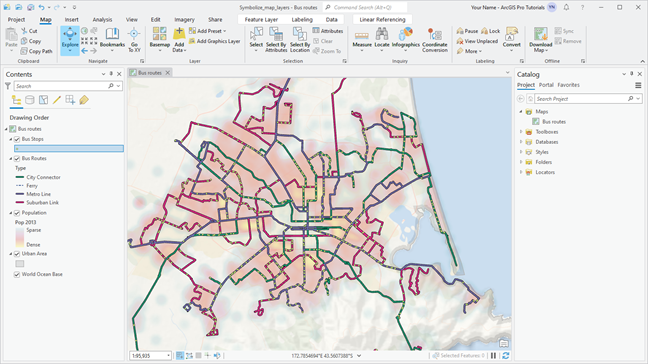Click View Unplaced labels
The width and height of the screenshot is (648, 364).
477,41
